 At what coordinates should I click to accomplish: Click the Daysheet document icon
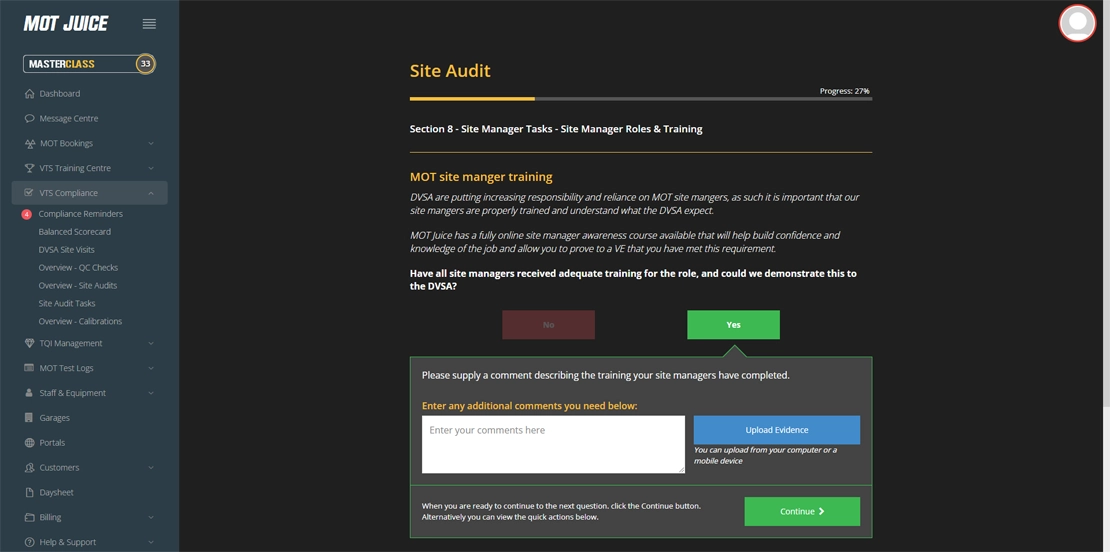[x=29, y=492]
